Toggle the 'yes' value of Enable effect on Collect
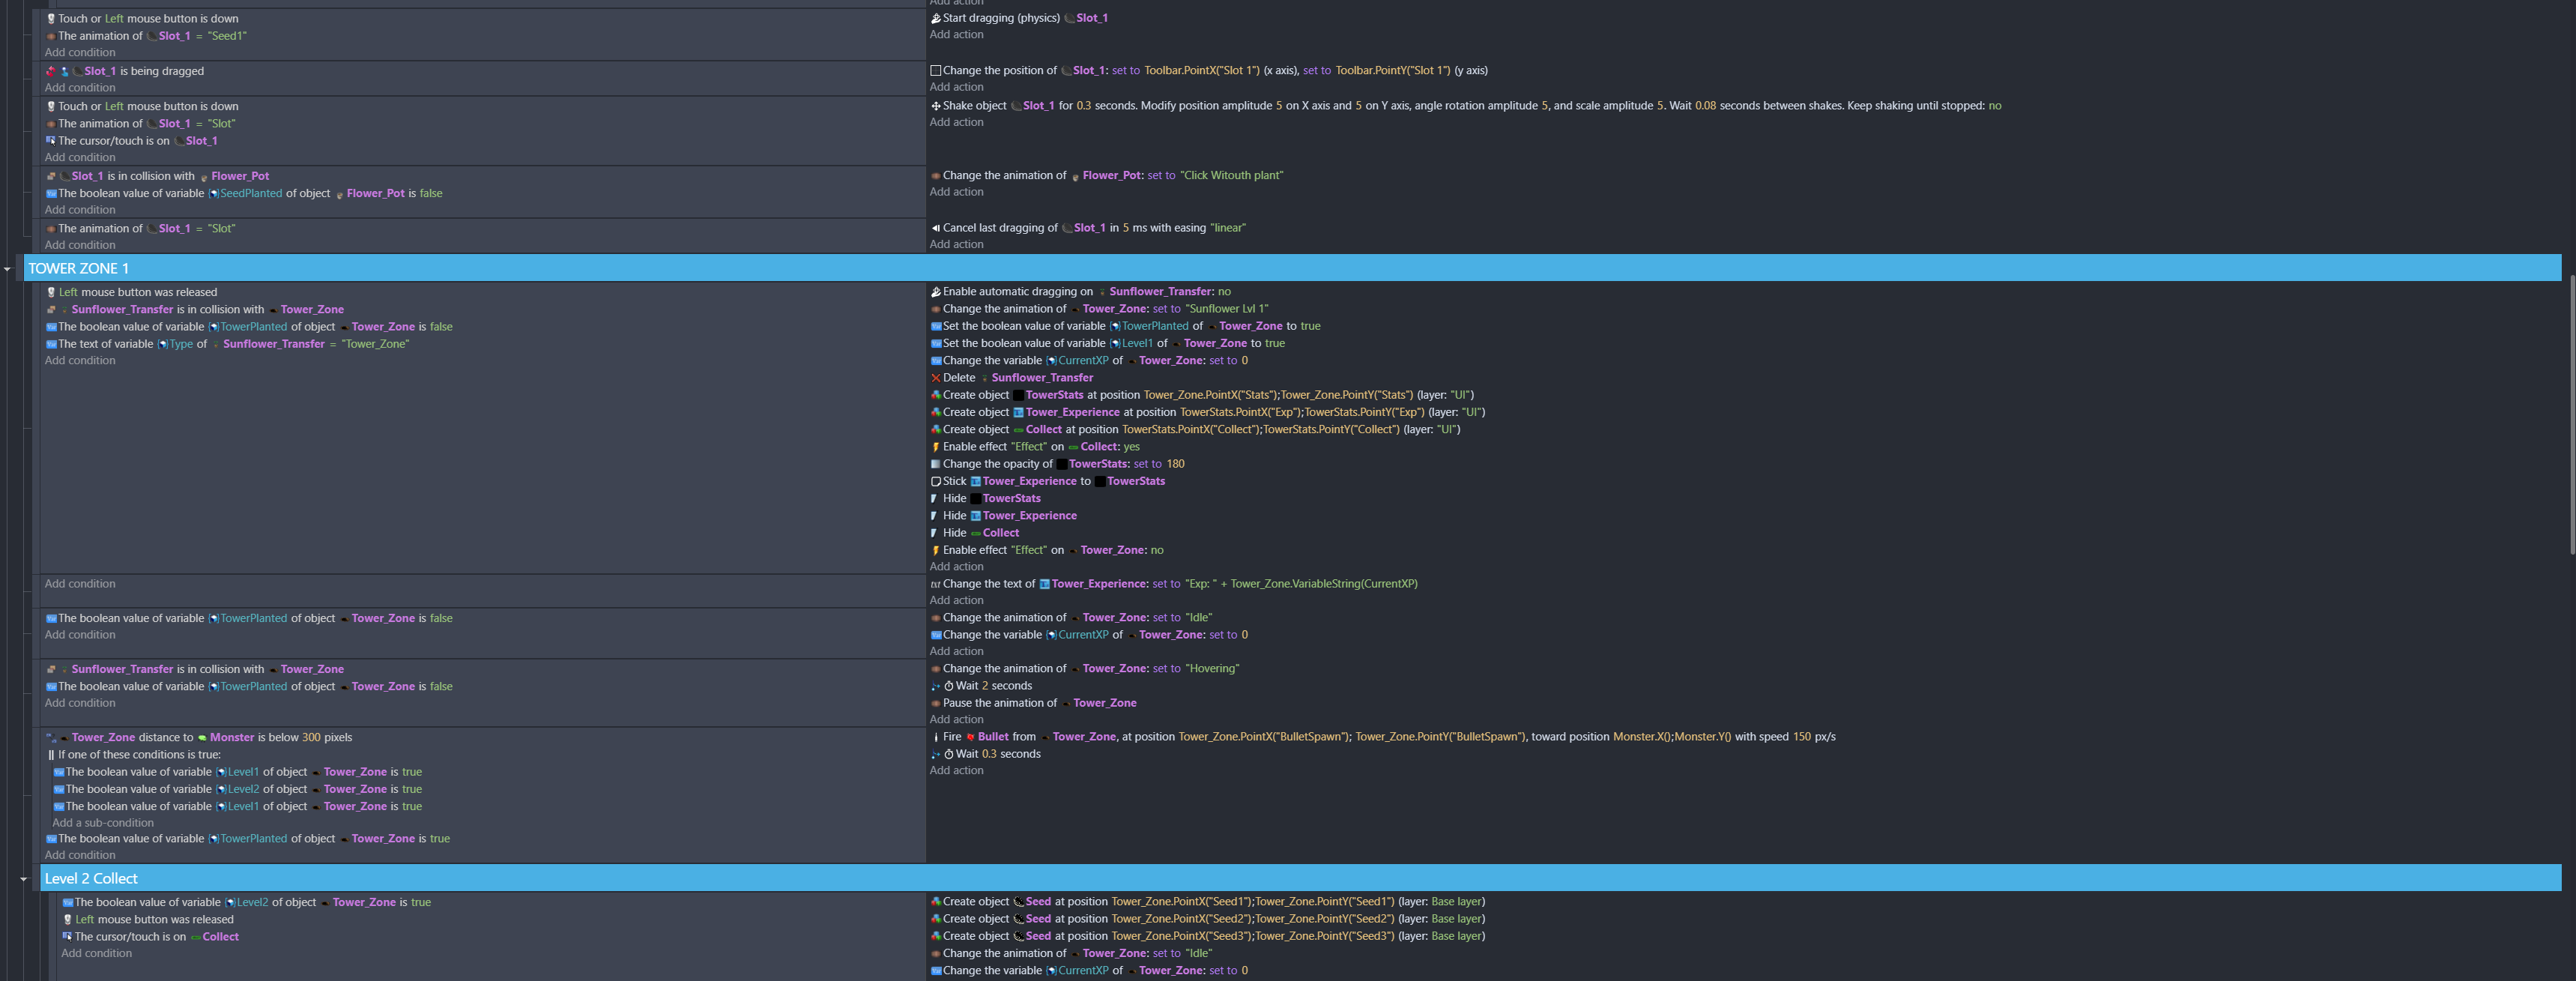The image size is (2576, 981). [x=1131, y=447]
